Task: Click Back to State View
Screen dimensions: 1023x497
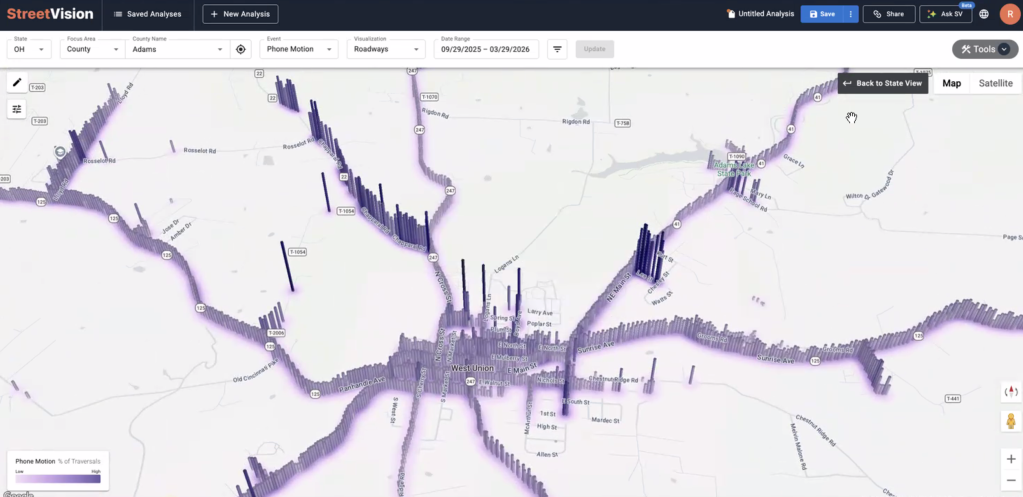Action: (883, 83)
